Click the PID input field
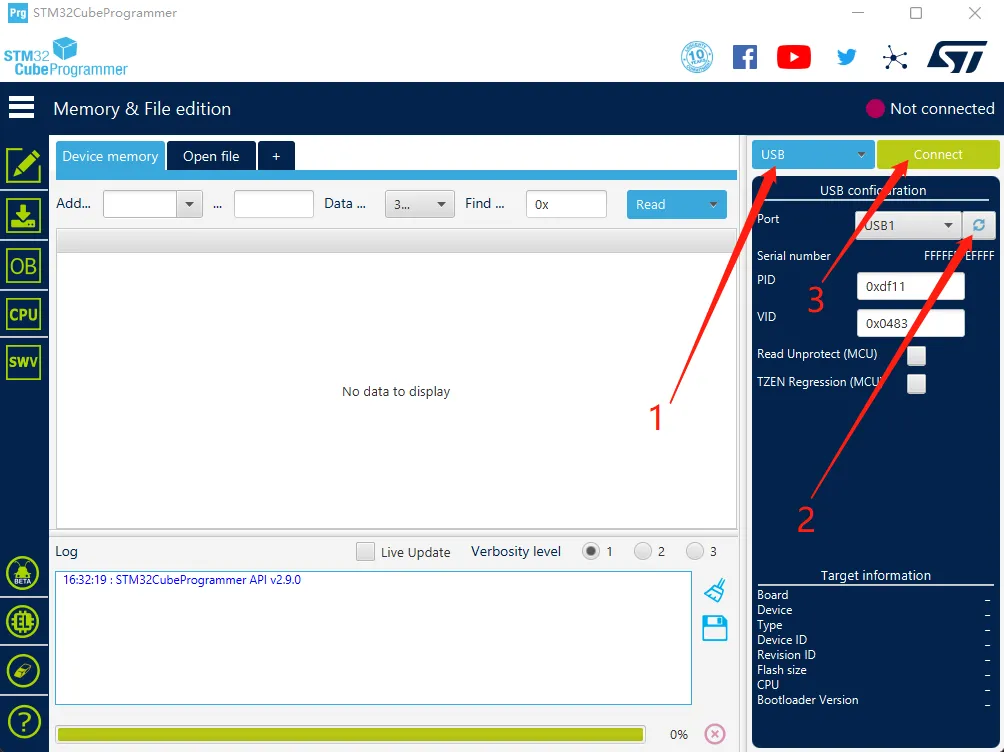Screen dimensions: 1004x752 [x=910, y=286]
